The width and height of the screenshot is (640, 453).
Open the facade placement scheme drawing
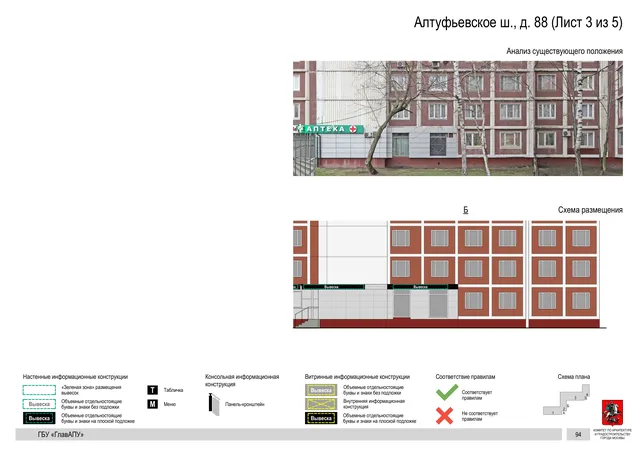click(449, 274)
